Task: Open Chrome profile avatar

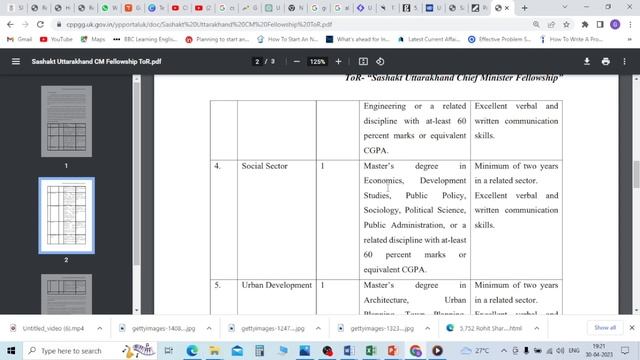Action: pos(615,24)
